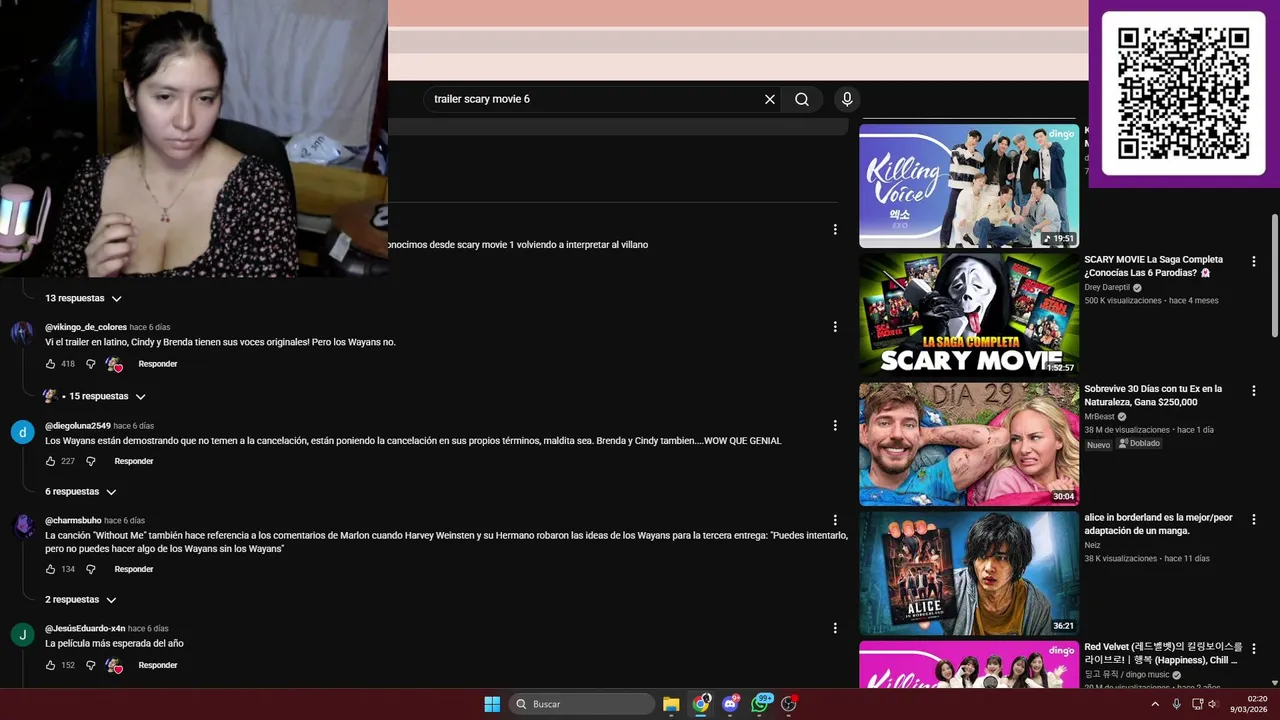The width and height of the screenshot is (1280, 720).
Task: Open MrBeast Día 29 video thumbnail
Action: click(x=969, y=444)
